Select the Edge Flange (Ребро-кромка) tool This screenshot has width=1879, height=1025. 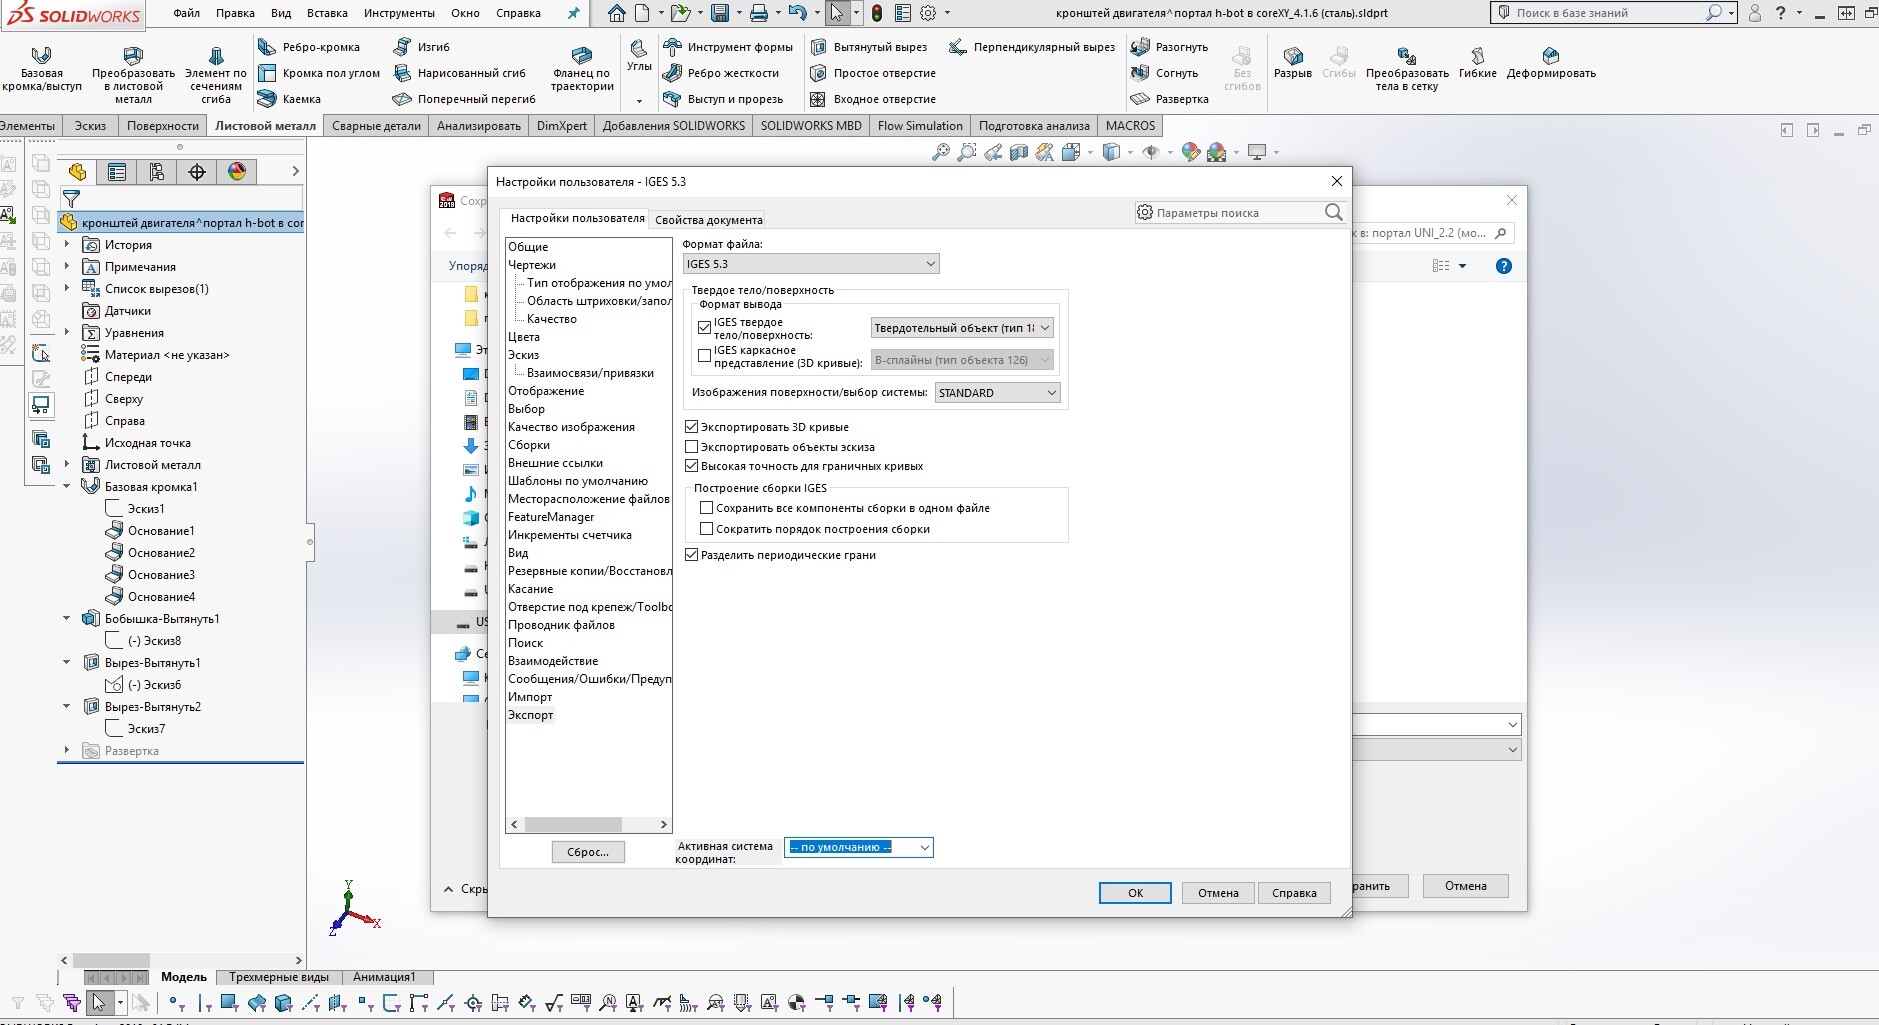[x=309, y=47]
